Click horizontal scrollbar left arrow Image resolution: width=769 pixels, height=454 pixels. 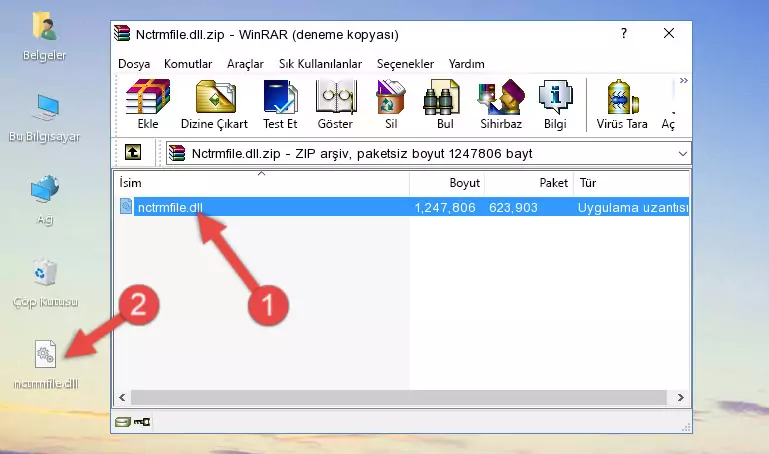tap(122, 398)
